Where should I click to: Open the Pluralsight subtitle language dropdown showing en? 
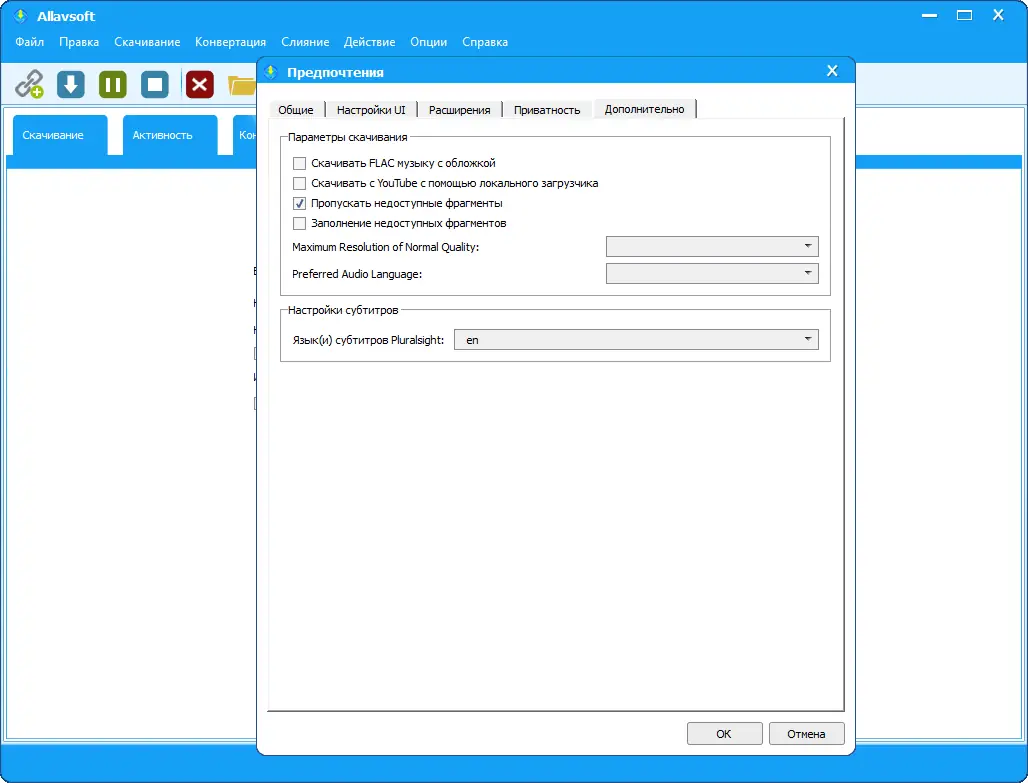809,339
